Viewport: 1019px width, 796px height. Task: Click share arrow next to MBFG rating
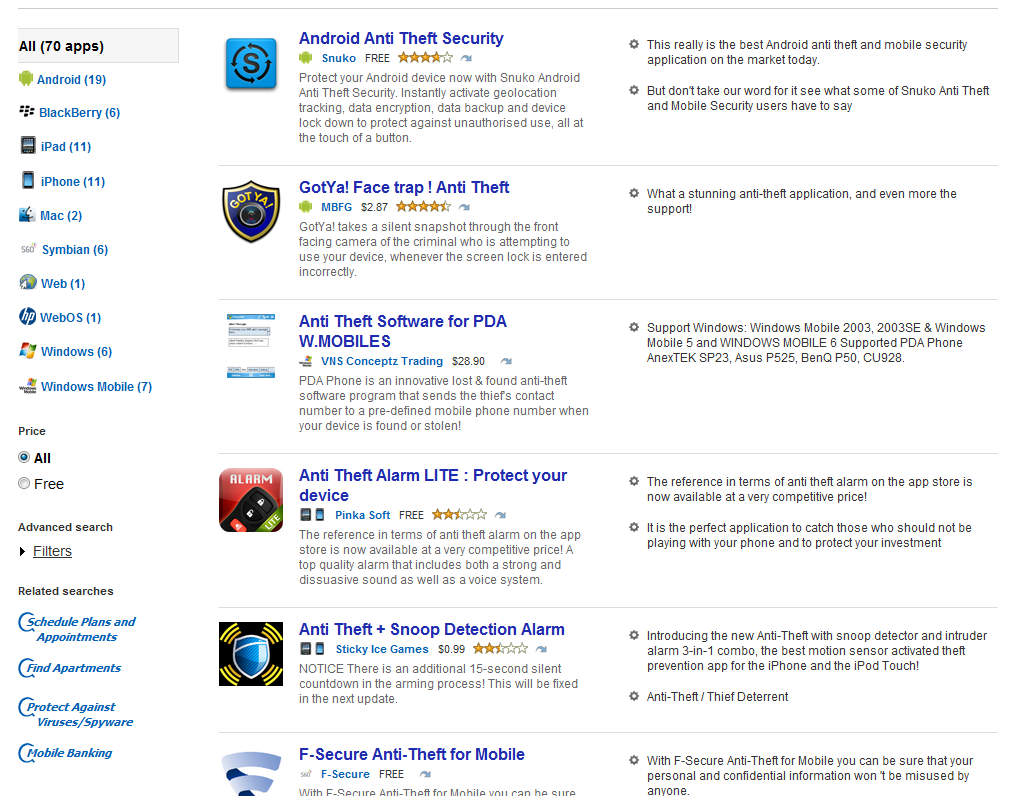point(464,207)
